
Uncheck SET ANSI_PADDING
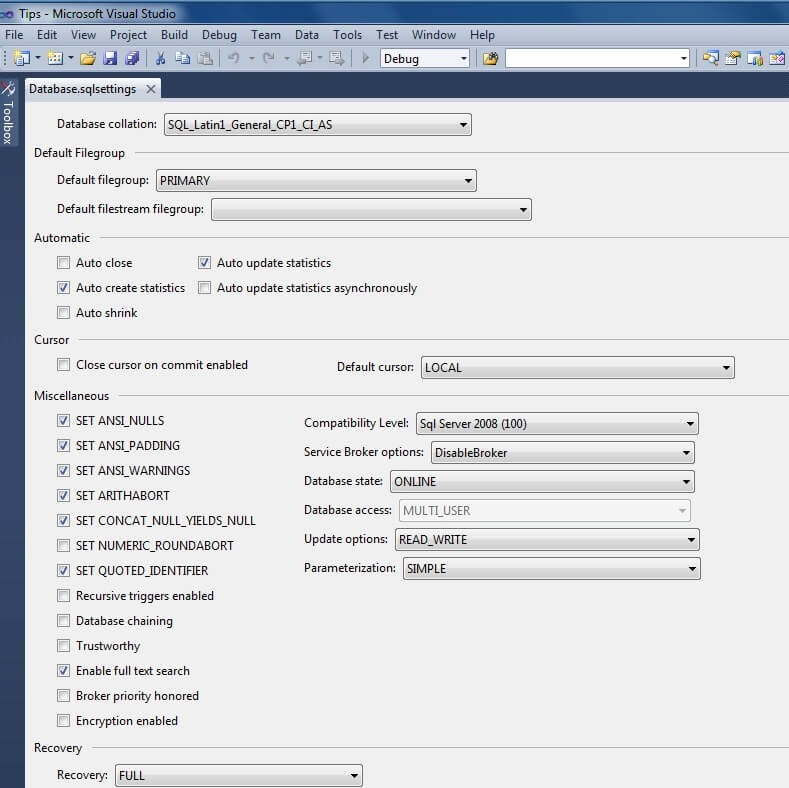[63, 445]
